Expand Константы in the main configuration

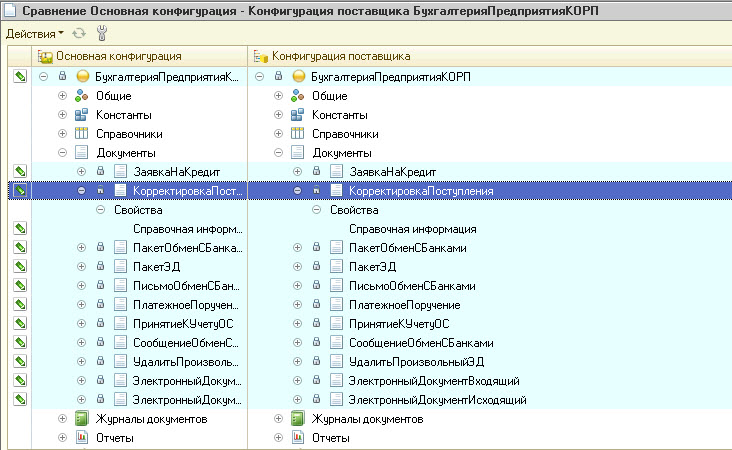point(62,115)
